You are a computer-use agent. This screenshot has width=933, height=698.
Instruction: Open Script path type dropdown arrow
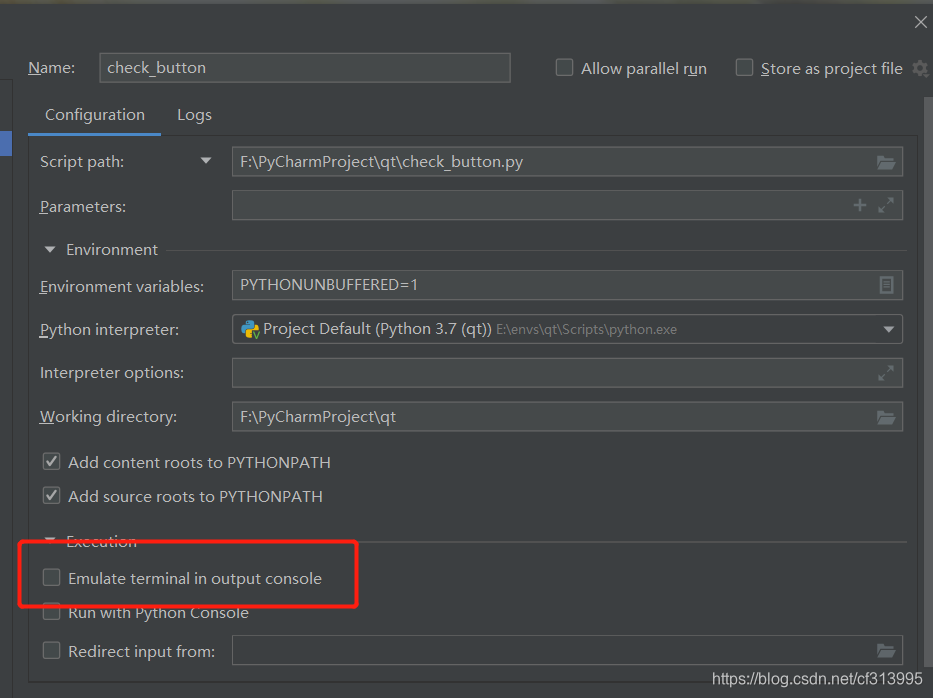pos(206,161)
